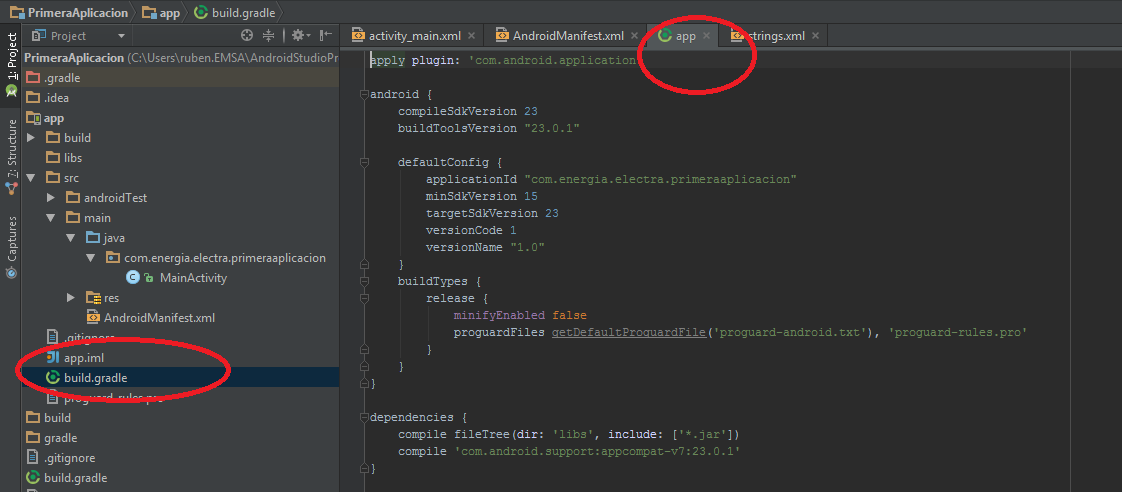The height and width of the screenshot is (492, 1122).
Task: Click the applicationId line in editor
Action: click(611, 179)
